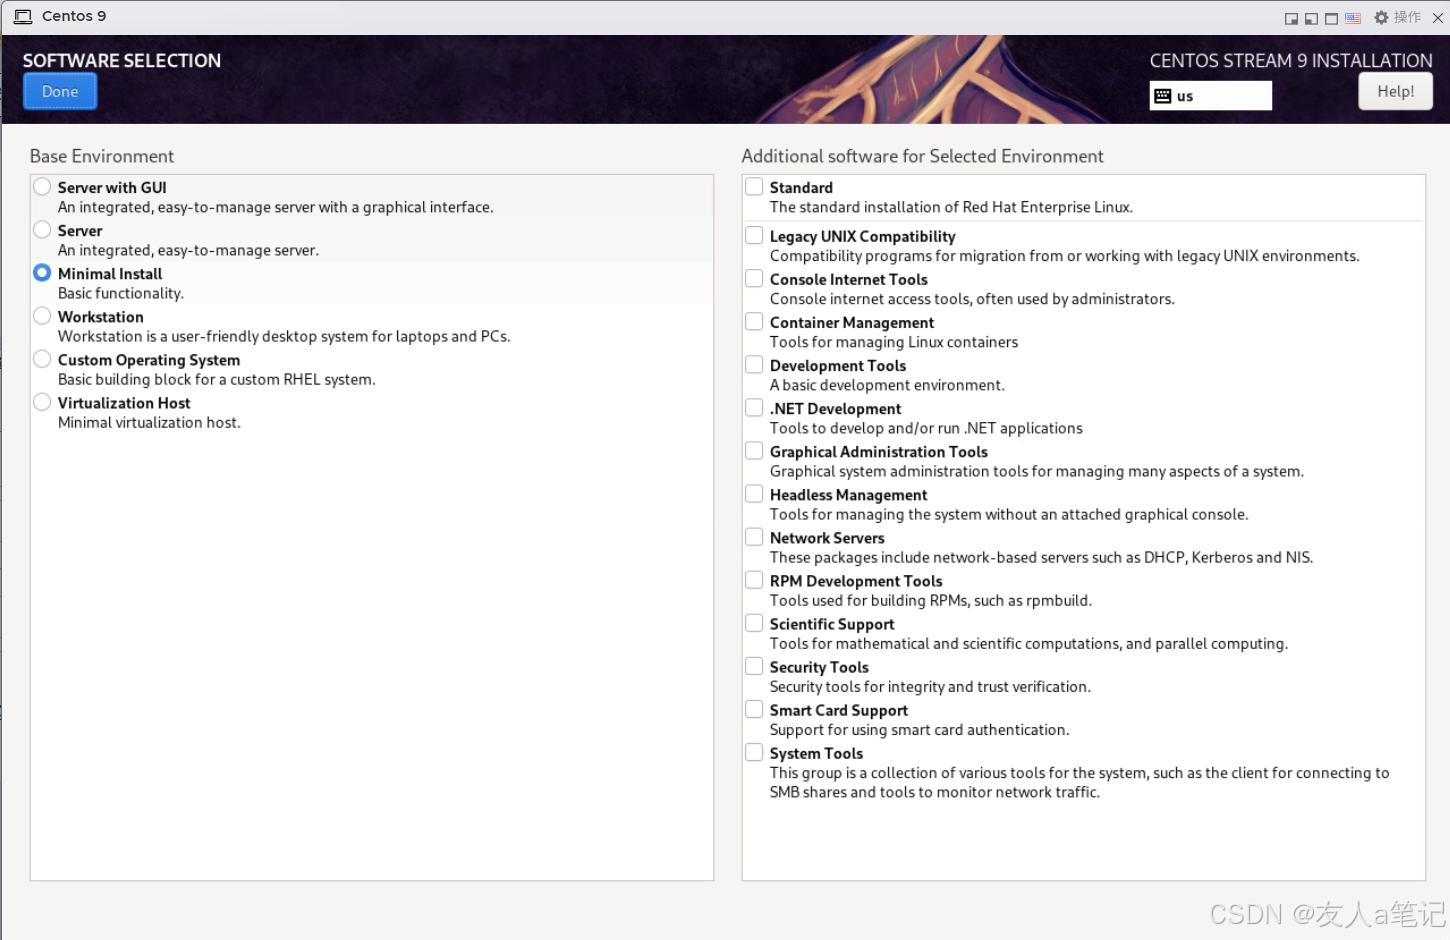Select the Server with GUI radio button

click(42, 187)
